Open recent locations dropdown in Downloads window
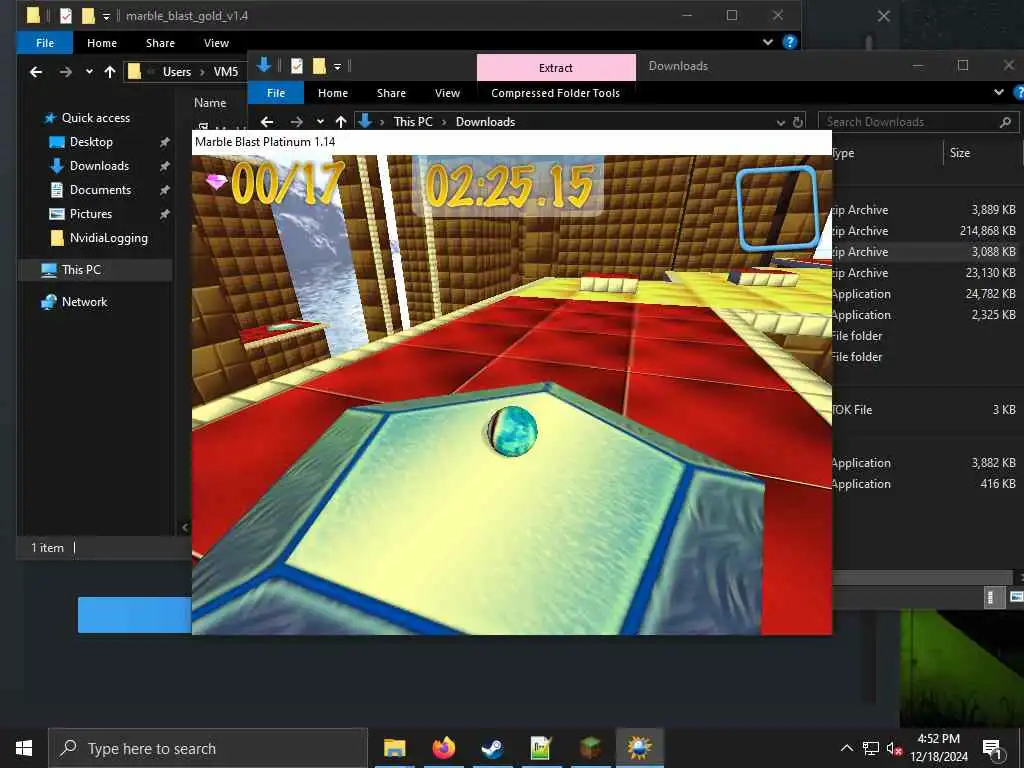 click(320, 122)
